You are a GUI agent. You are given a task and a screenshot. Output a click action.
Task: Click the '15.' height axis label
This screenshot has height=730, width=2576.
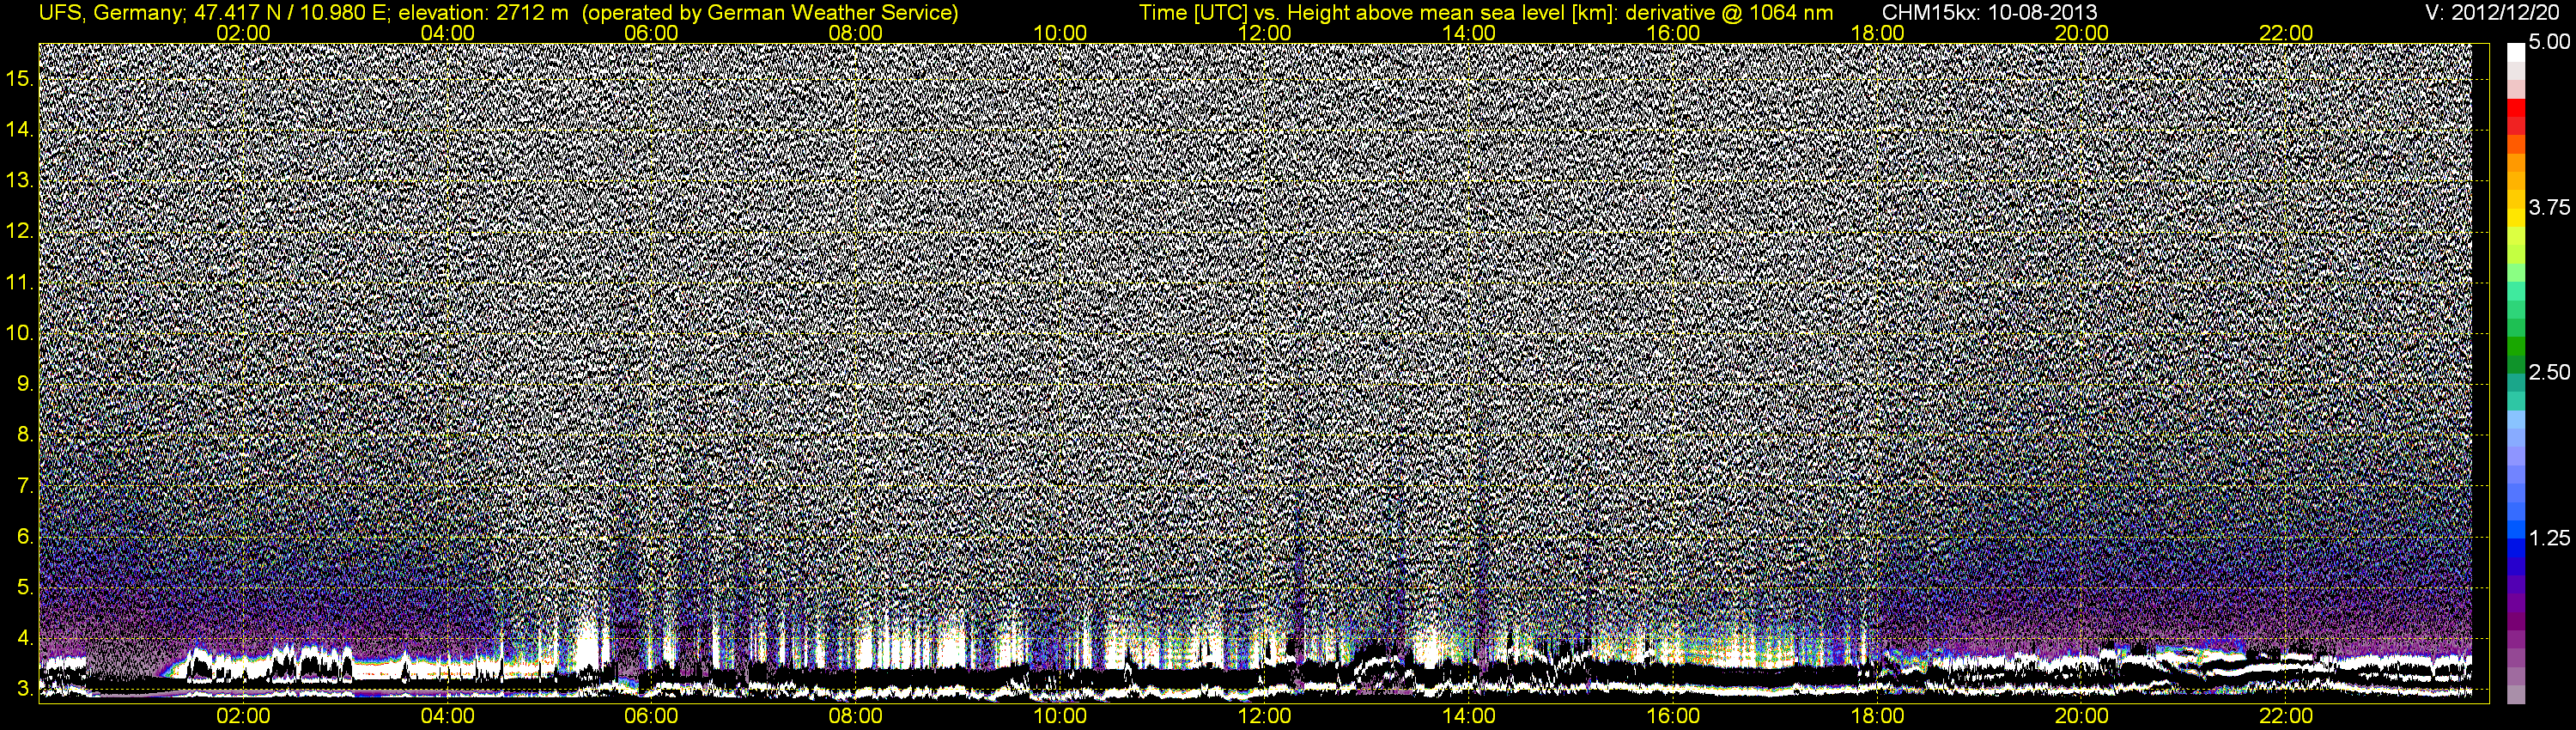point(21,78)
